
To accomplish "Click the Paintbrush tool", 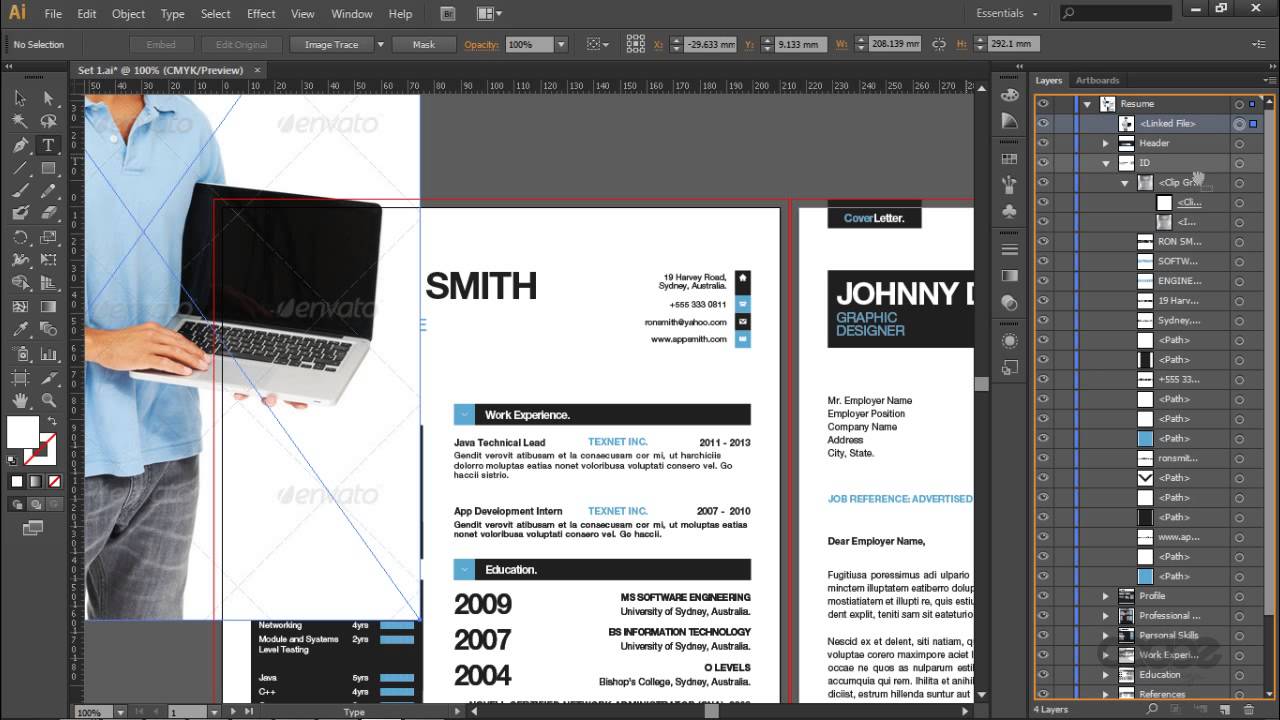I will tap(20, 191).
